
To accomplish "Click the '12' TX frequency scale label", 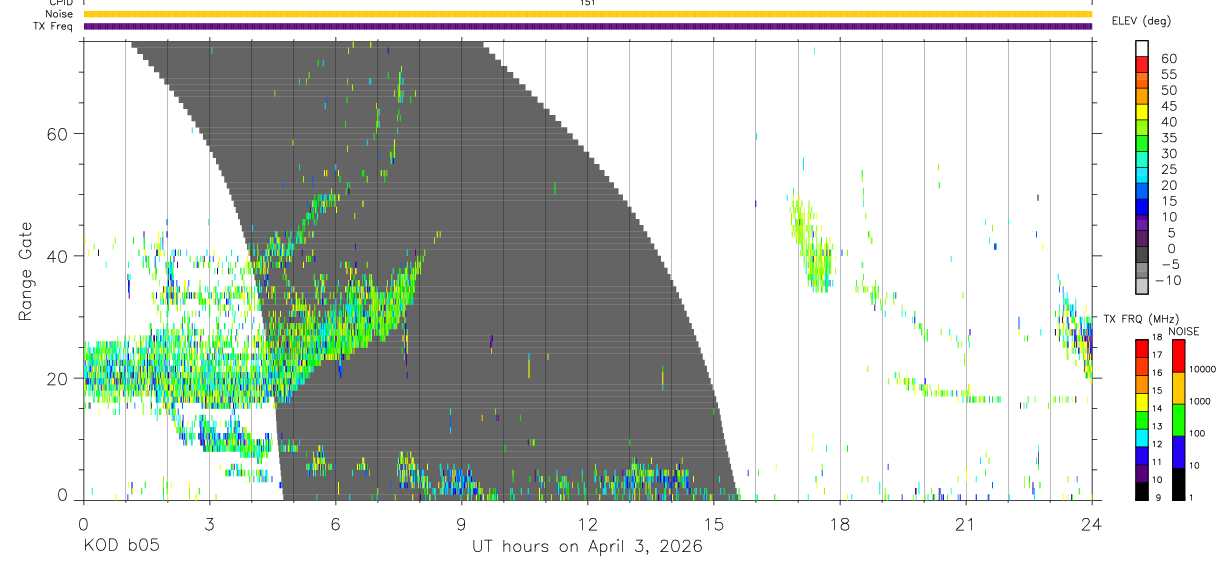I will click(x=1157, y=444).
